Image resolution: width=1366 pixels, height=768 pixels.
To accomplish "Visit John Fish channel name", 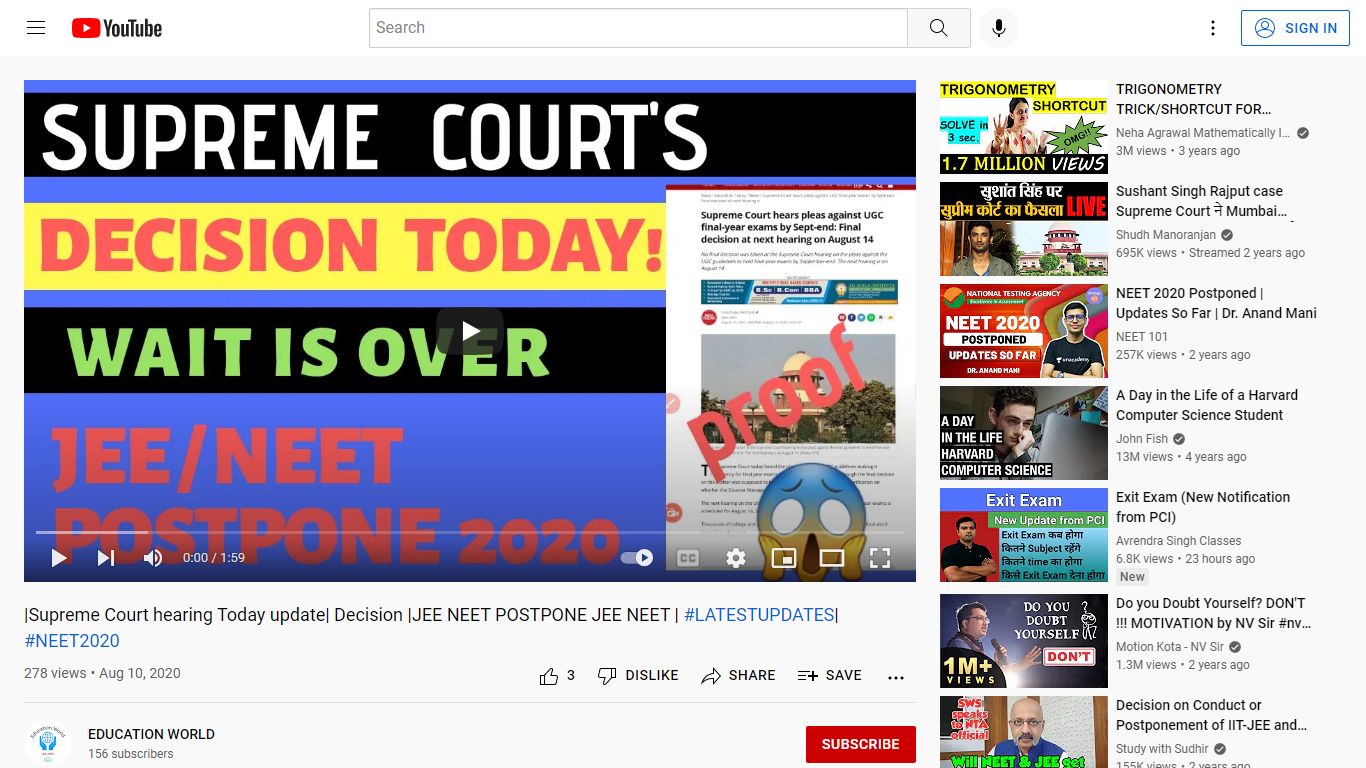I will point(1142,439).
